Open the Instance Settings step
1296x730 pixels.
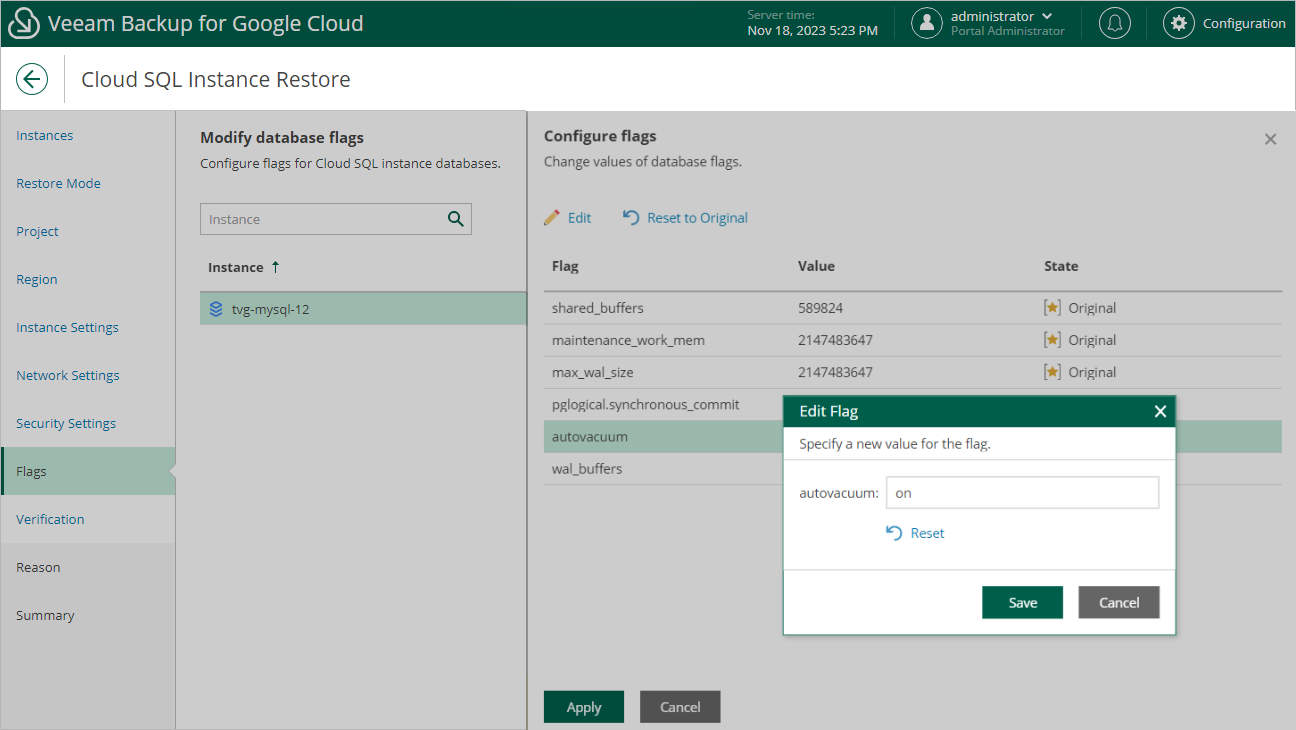point(67,327)
